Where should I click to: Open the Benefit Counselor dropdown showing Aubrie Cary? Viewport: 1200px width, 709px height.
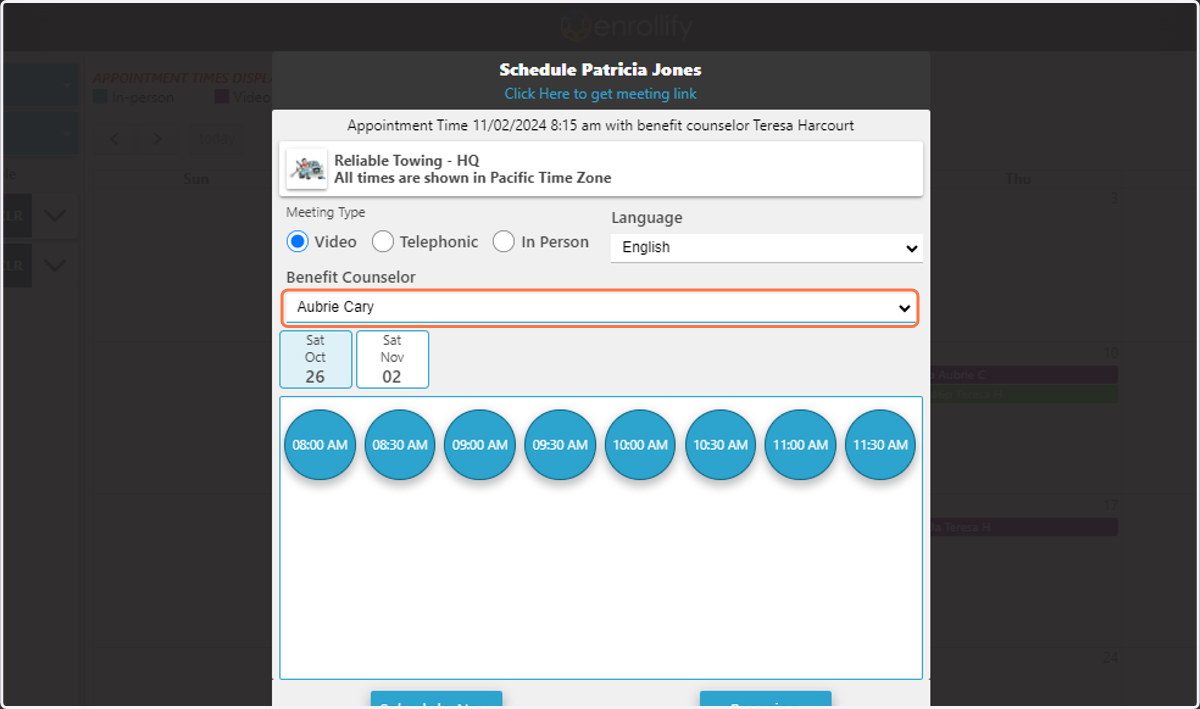(x=600, y=308)
